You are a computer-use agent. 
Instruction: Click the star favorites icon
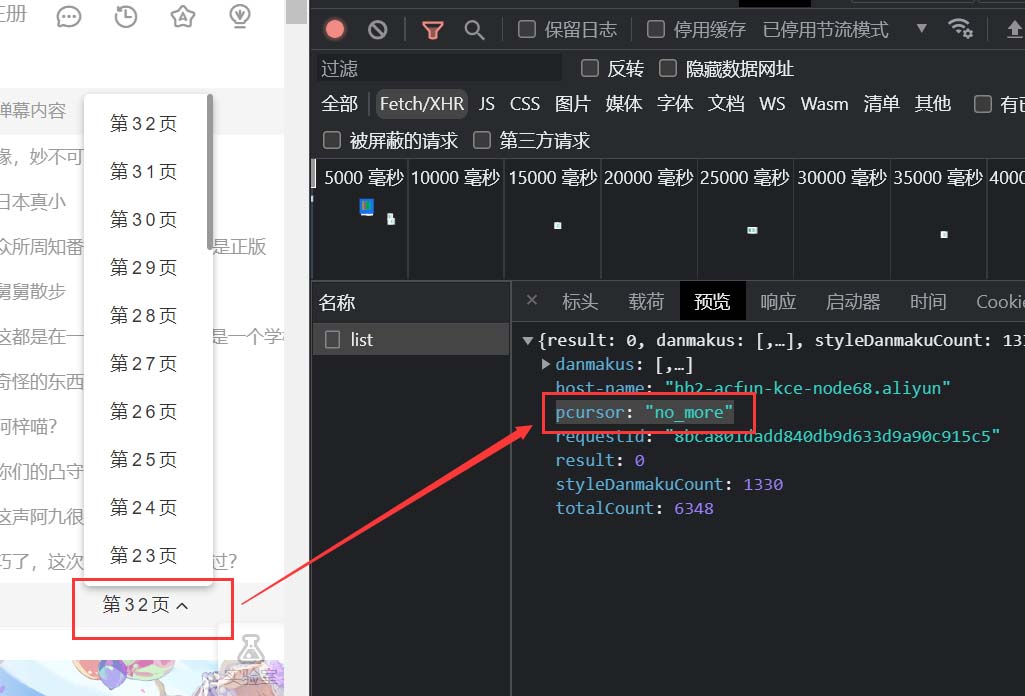182,16
